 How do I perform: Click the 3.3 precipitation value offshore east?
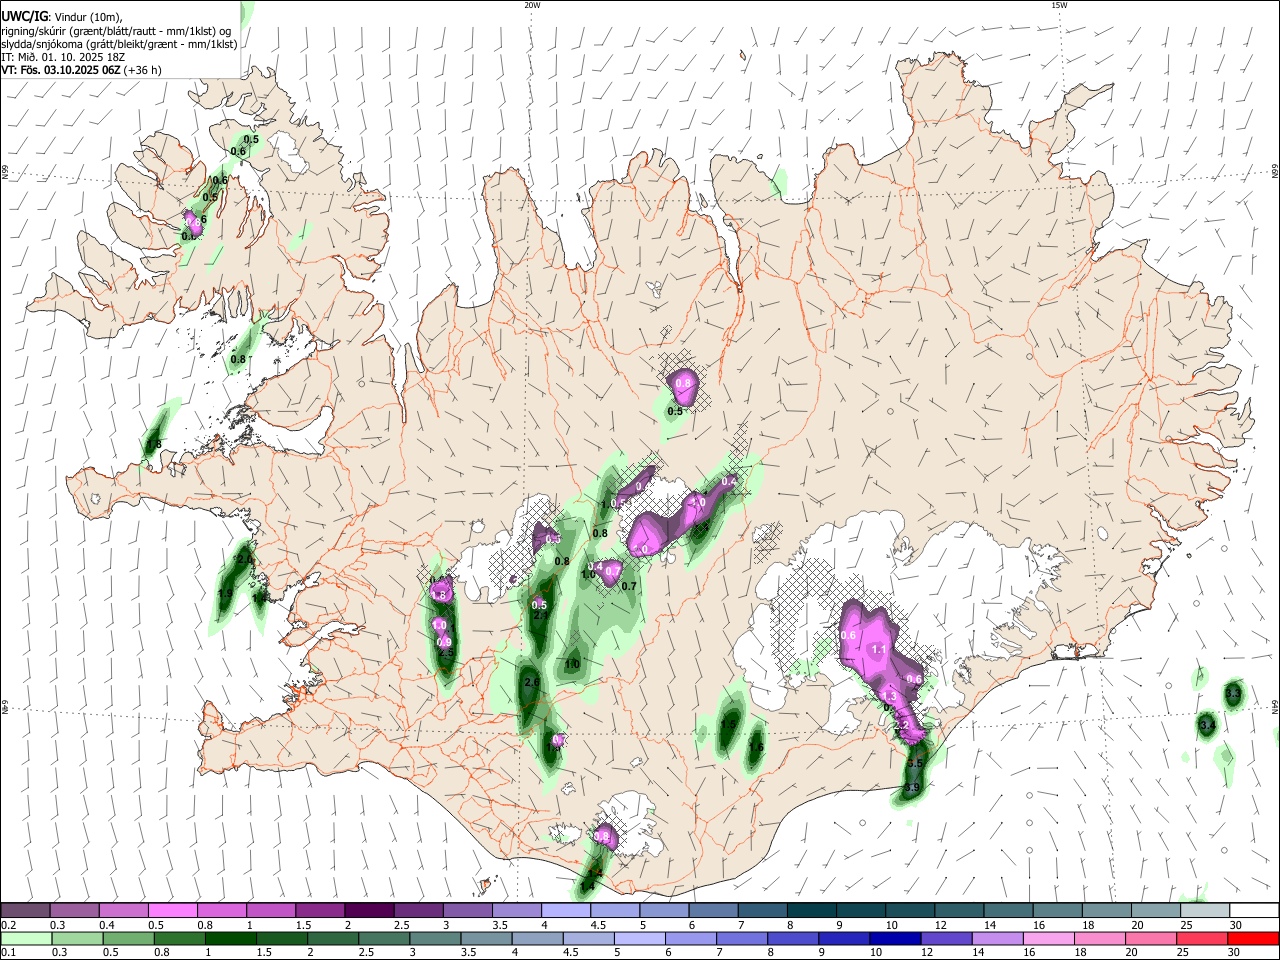(1233, 693)
